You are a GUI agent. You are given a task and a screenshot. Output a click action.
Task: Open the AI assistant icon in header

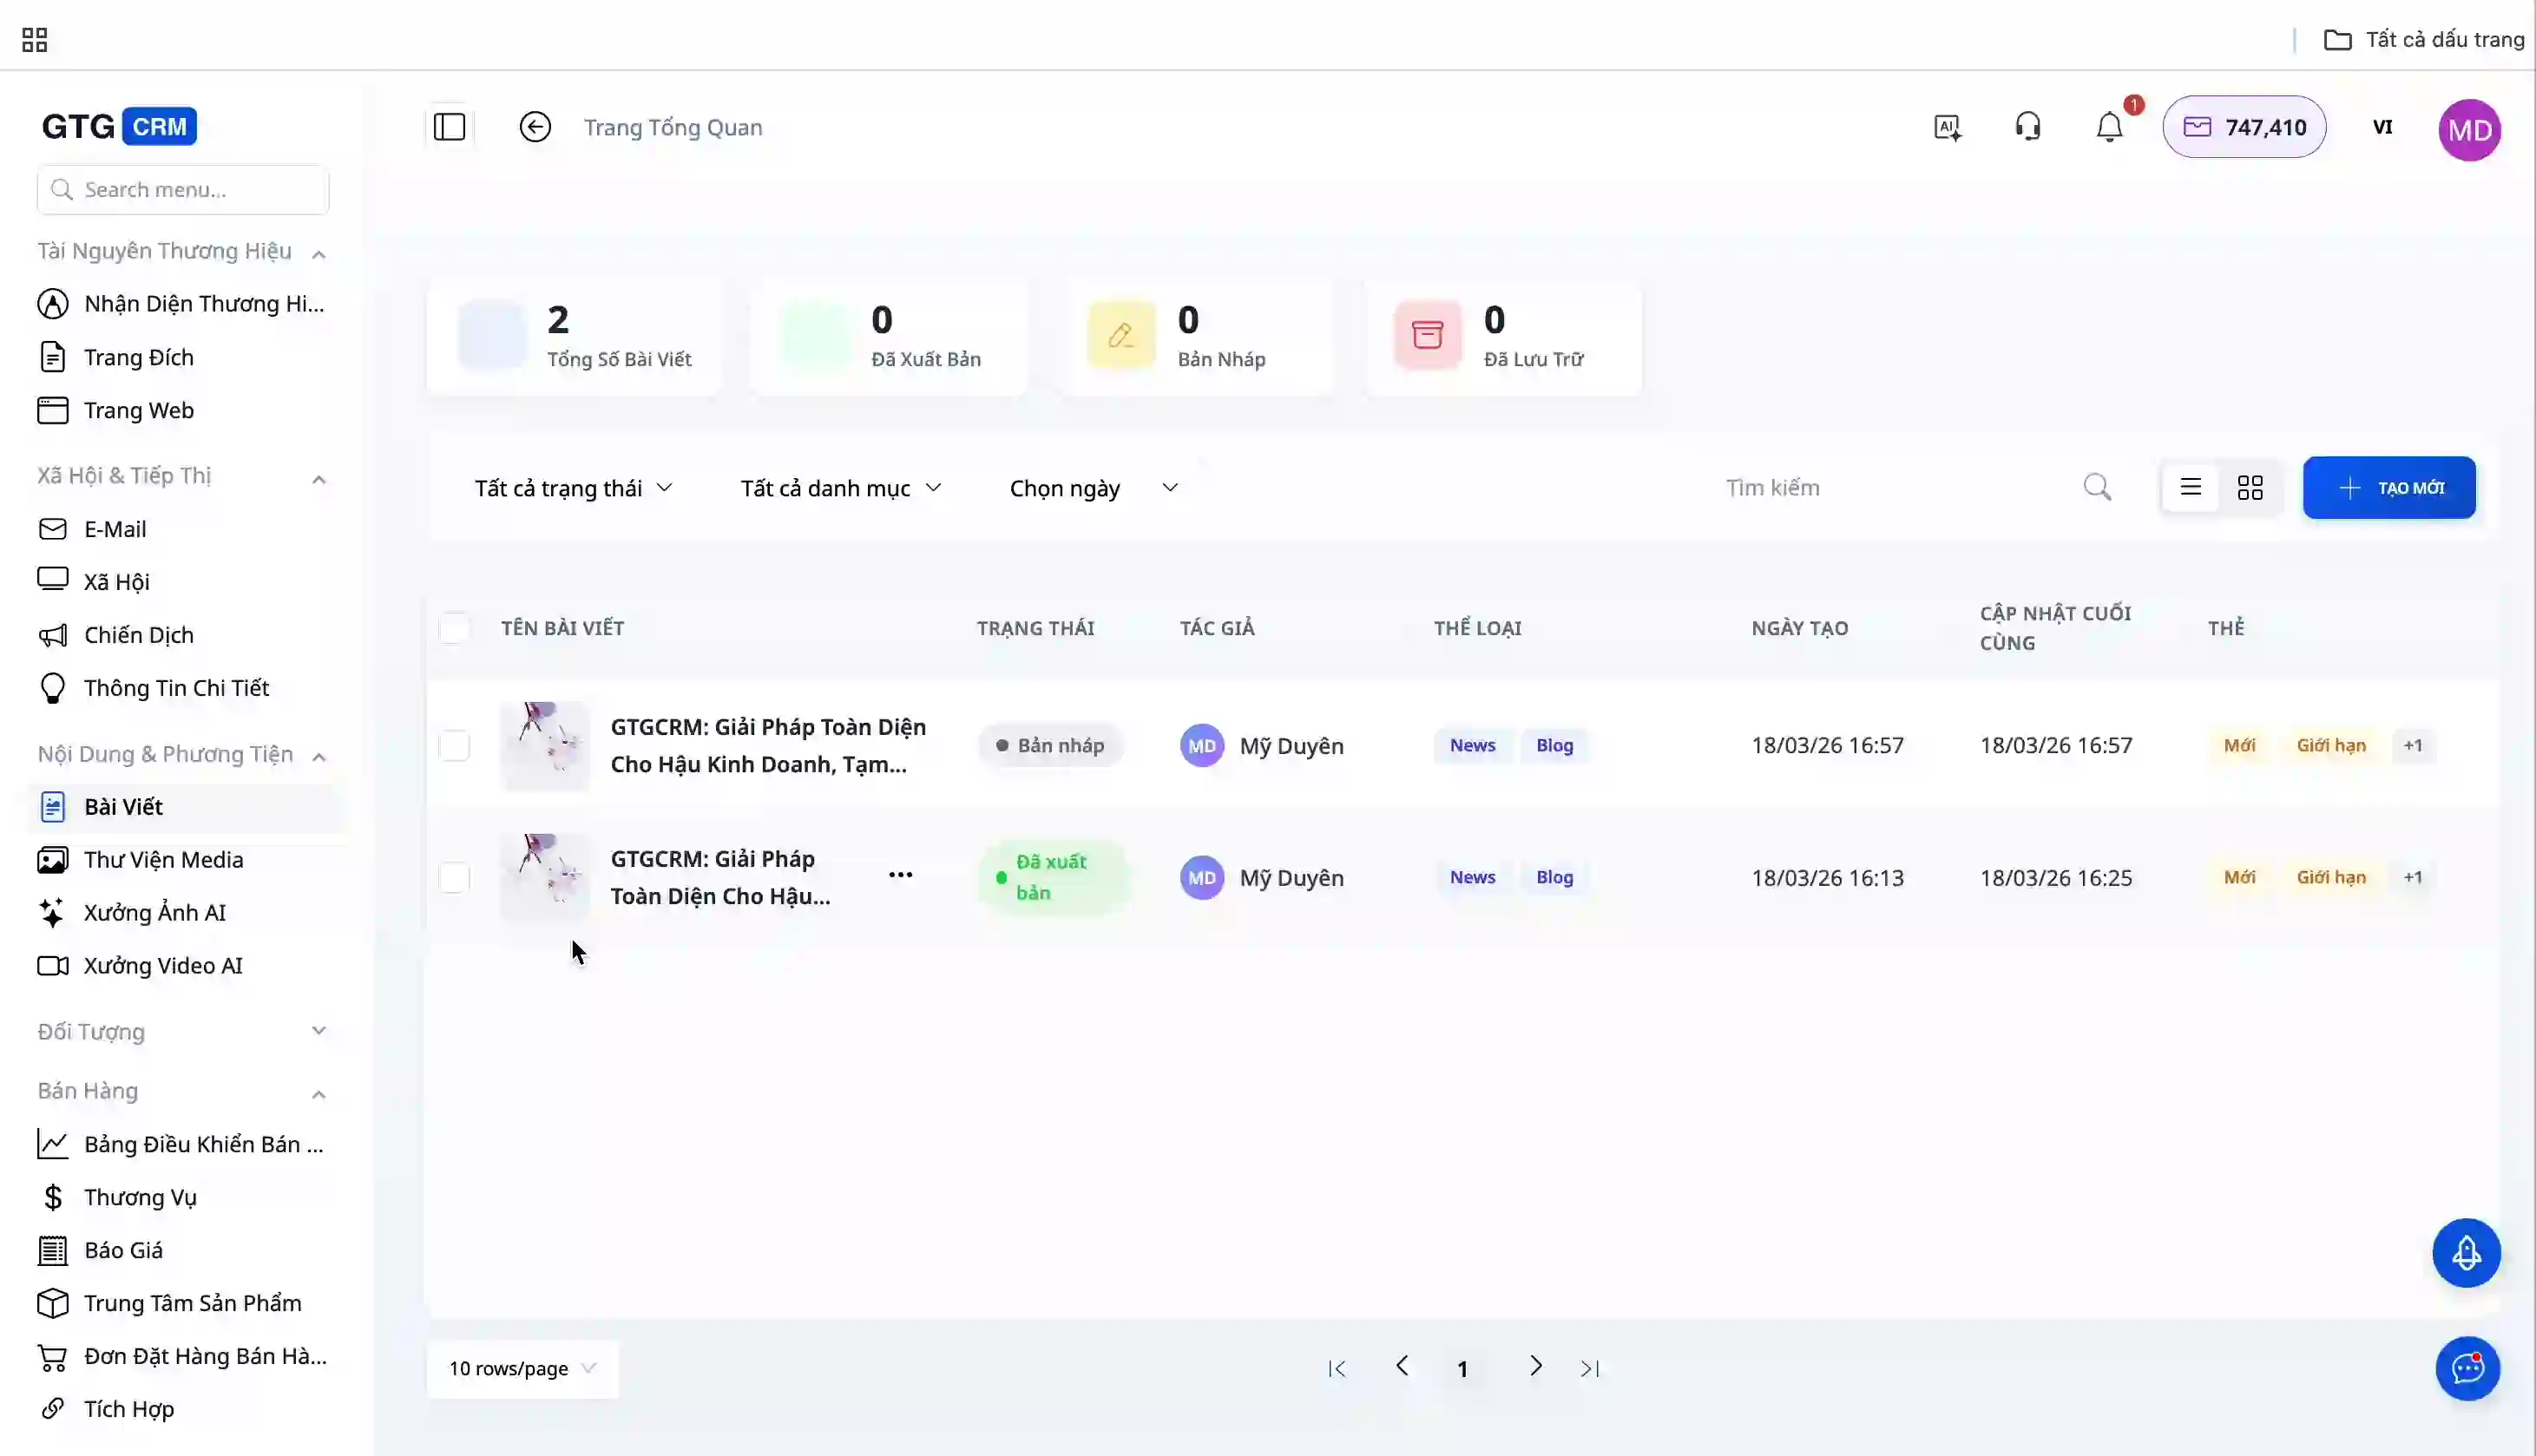click(x=1947, y=127)
